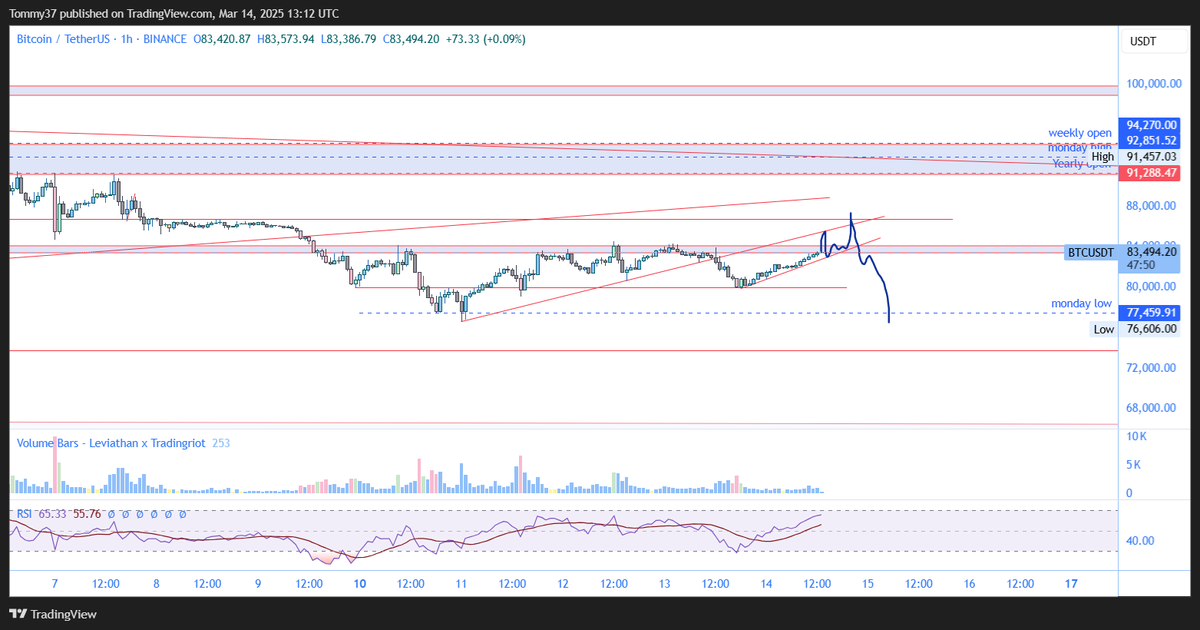Screen dimensions: 1200x630
Task: Click the date 8 on time axis
Action: [x=157, y=584]
